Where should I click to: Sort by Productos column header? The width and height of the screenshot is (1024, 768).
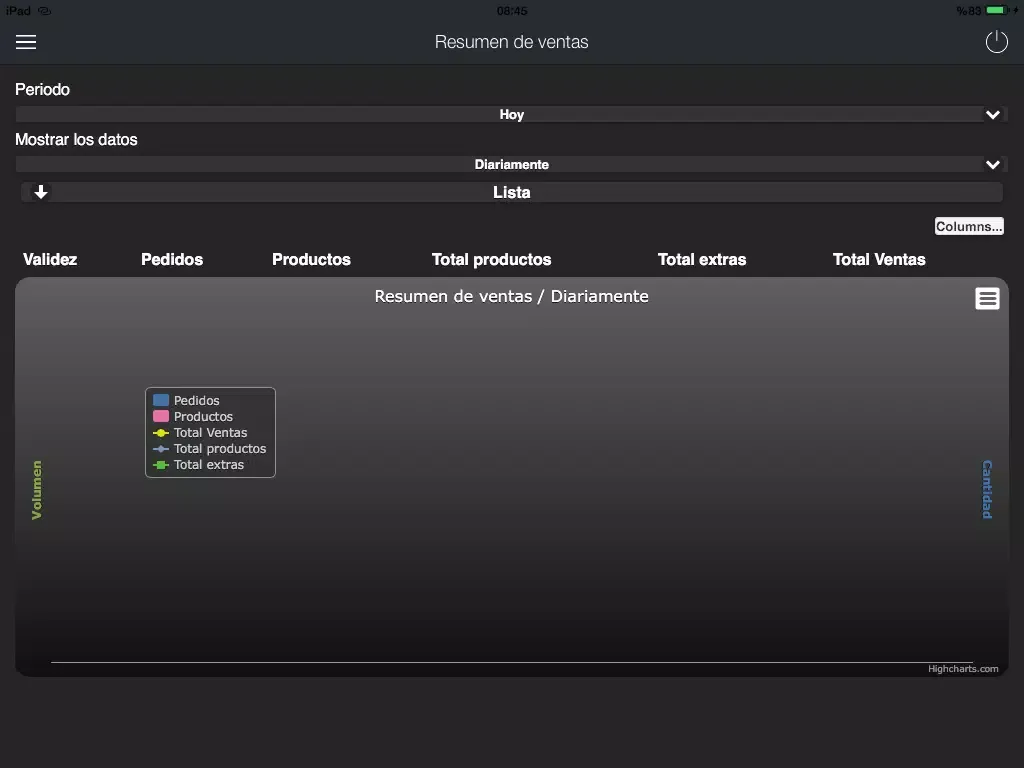click(x=311, y=259)
